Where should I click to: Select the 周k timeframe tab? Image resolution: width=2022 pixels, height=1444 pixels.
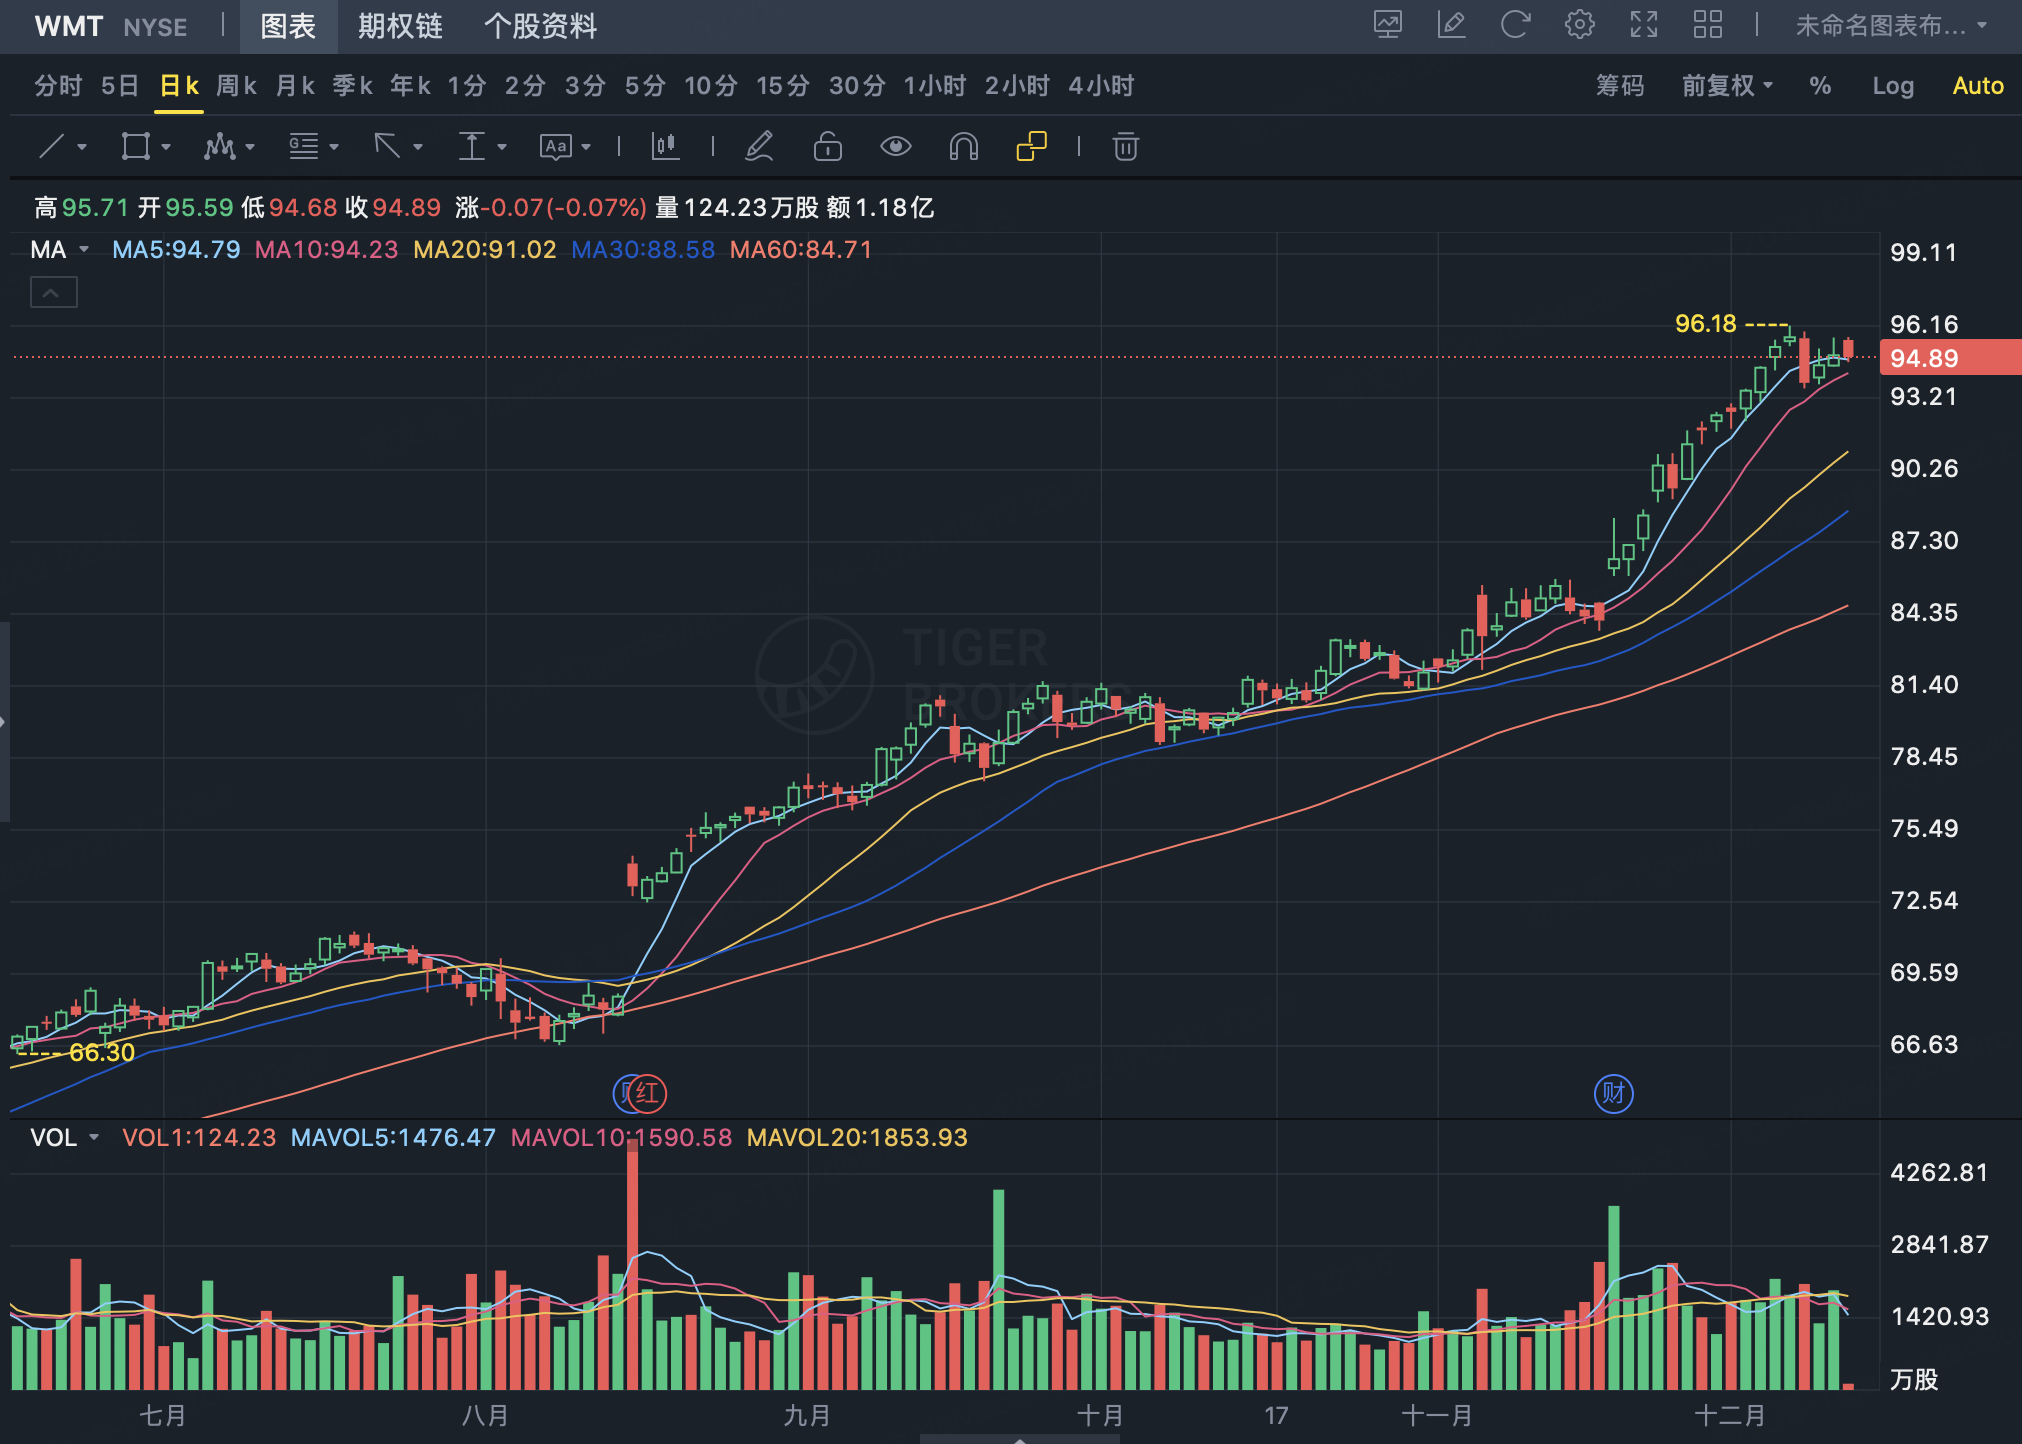click(x=236, y=86)
